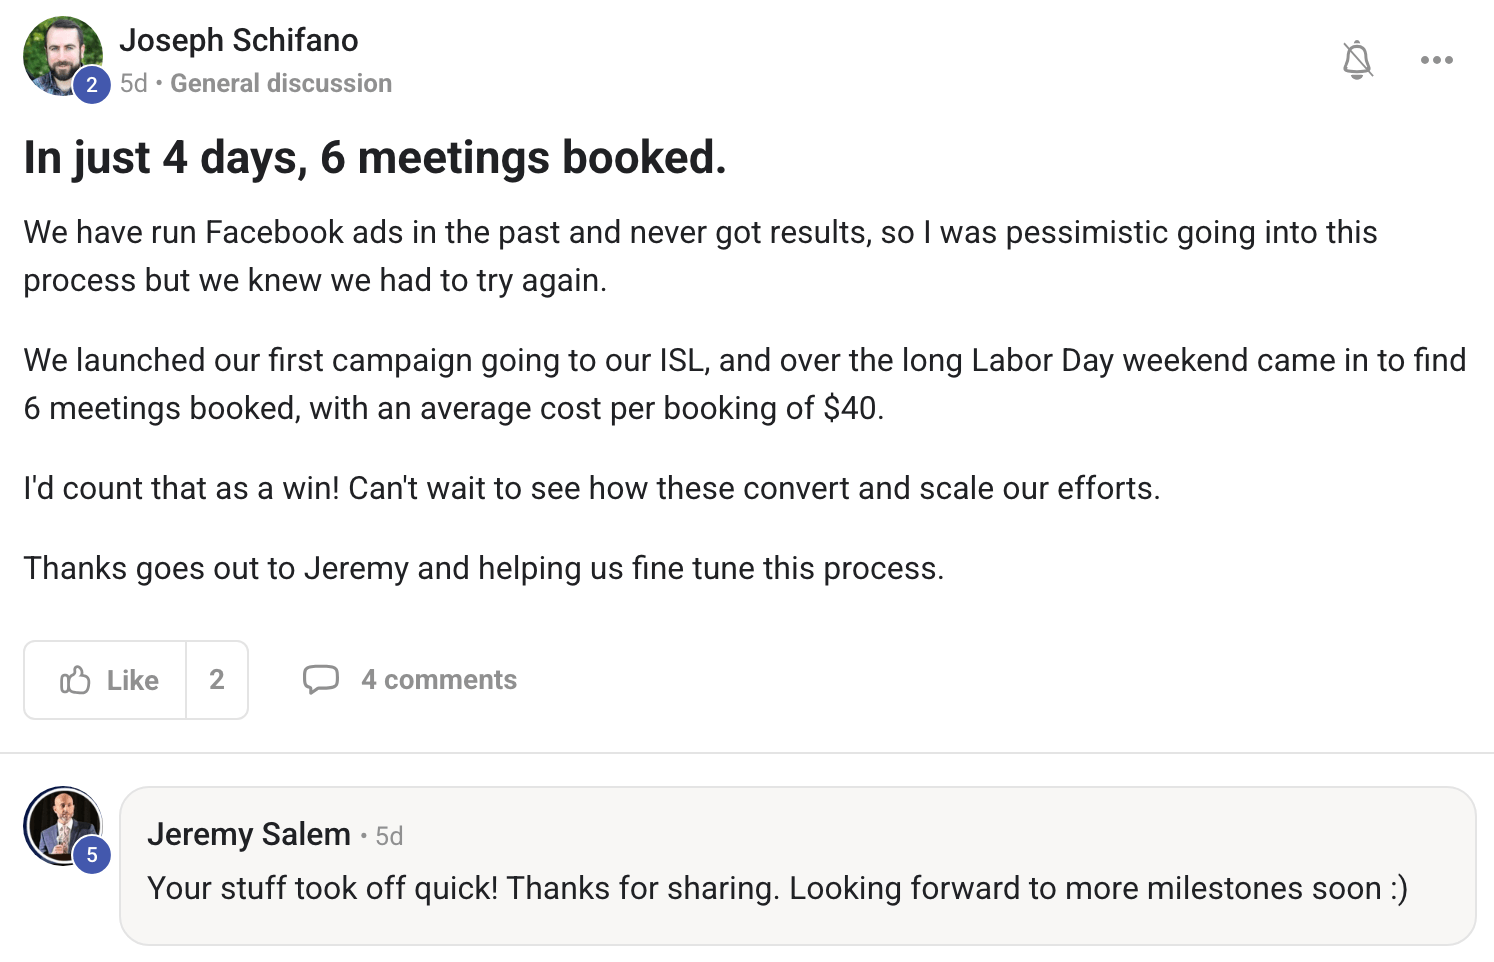This screenshot has width=1494, height=962.
Task: Click the paragraph mentioning Labor Day weekend
Action: coord(744,384)
